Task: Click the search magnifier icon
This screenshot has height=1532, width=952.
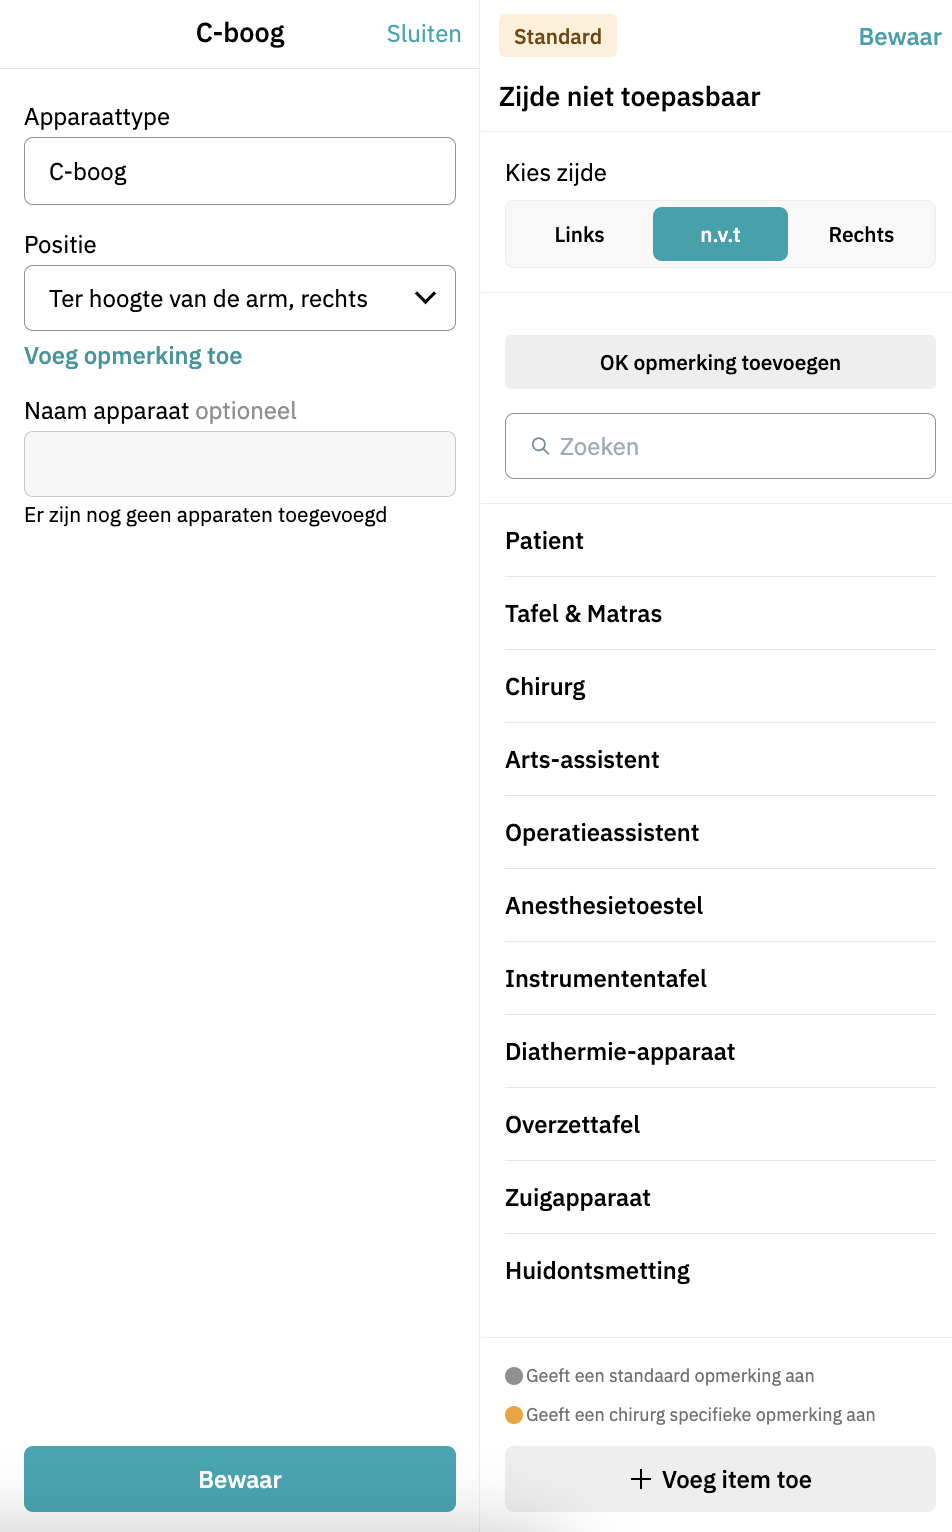Action: [540, 446]
